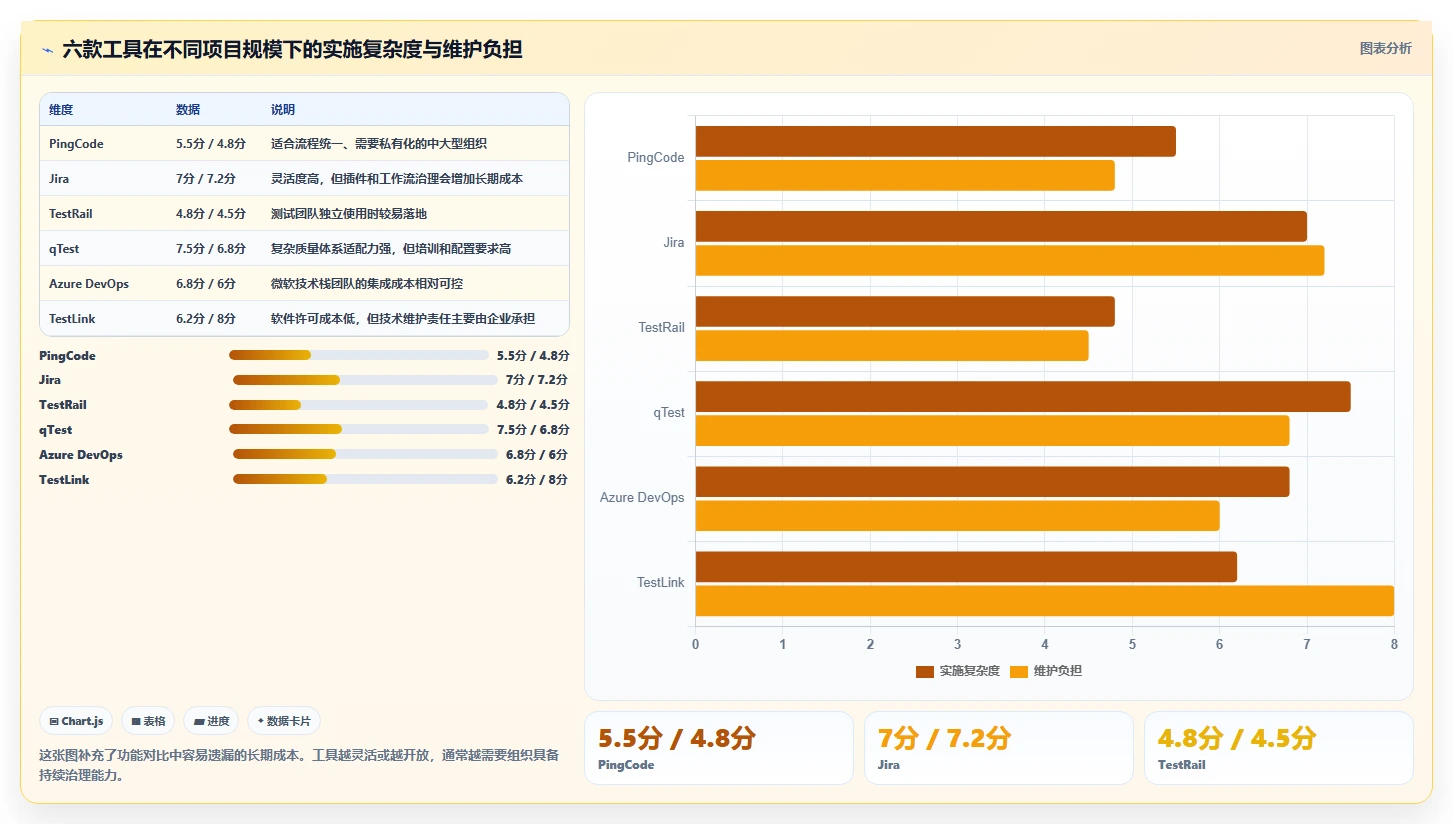This screenshot has width=1453, height=824.
Task: Click the 6.8分 / 6分 value next to Azure DevOps progress bar
Action: 537,454
